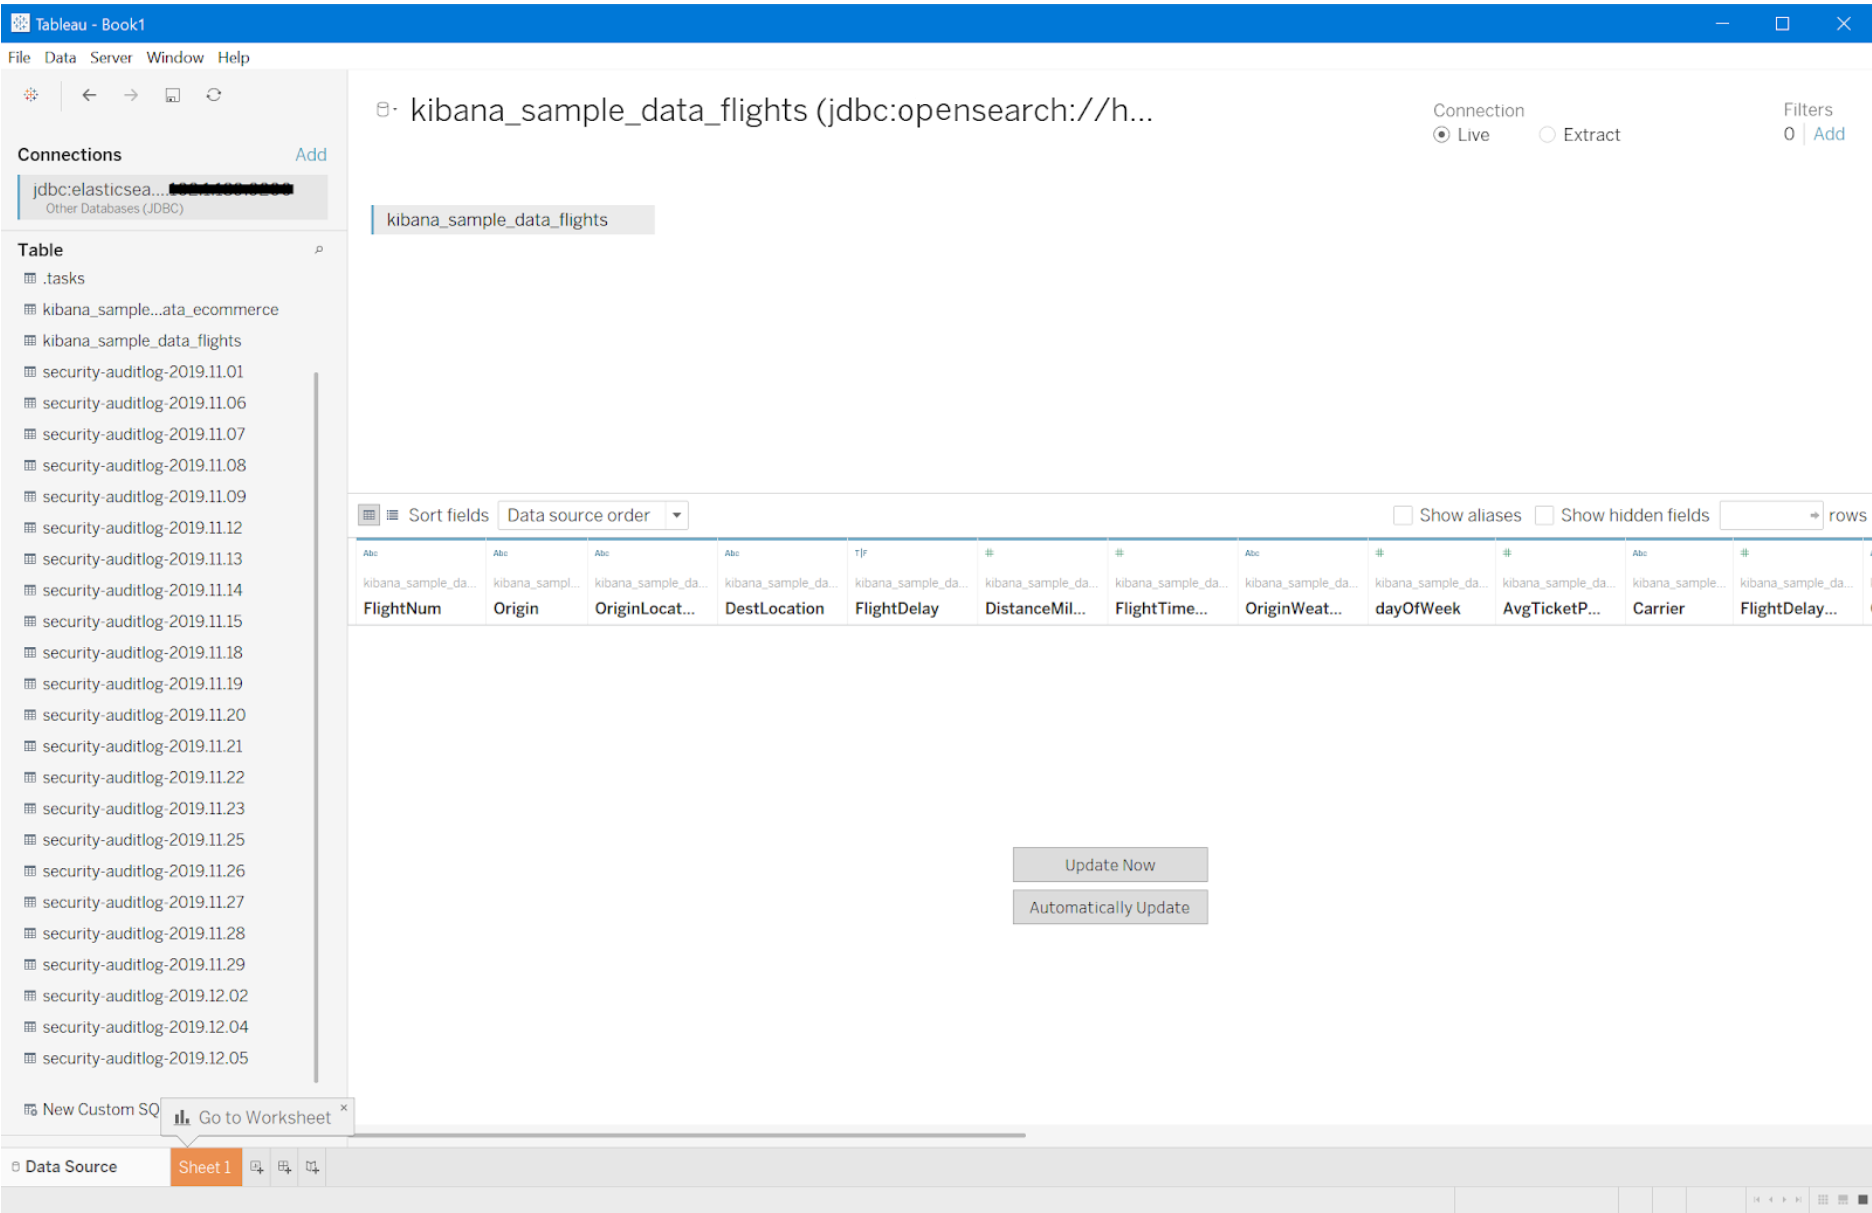Open the File menu
The width and height of the screenshot is (1872, 1213).
(19, 57)
